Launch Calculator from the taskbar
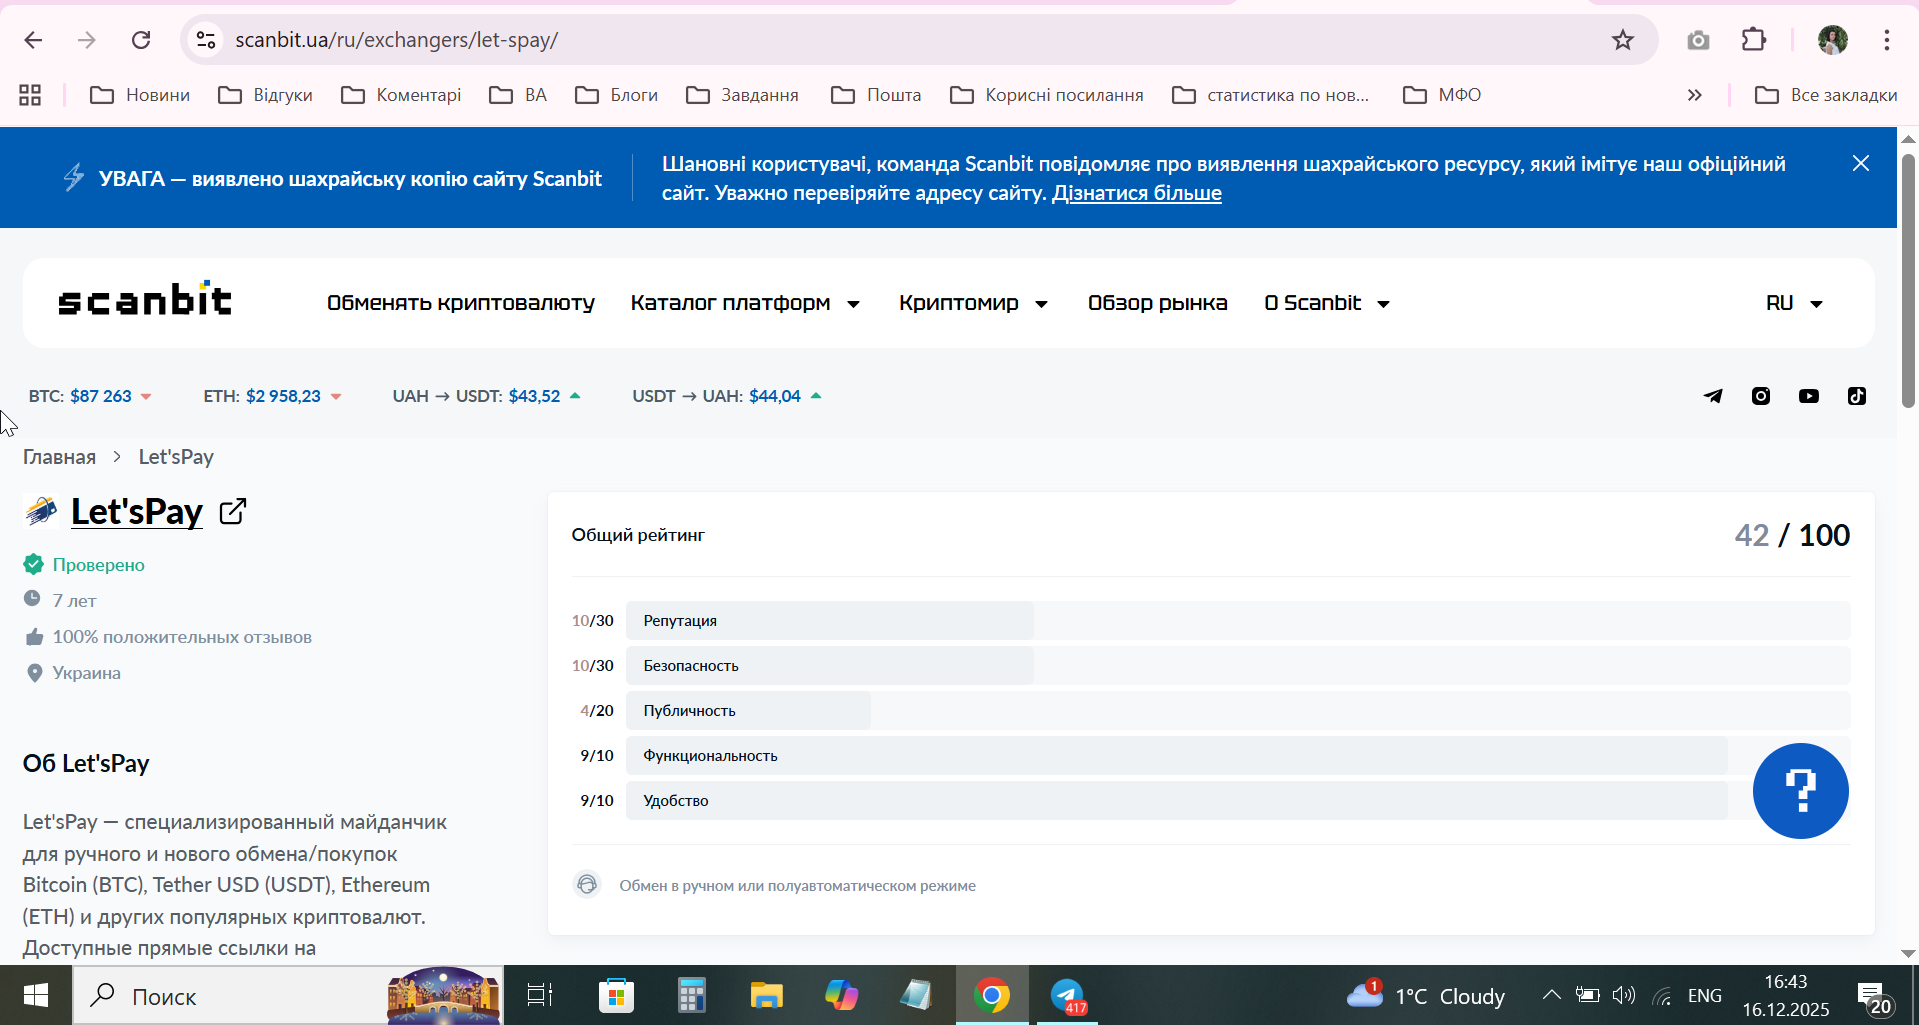 (x=691, y=996)
